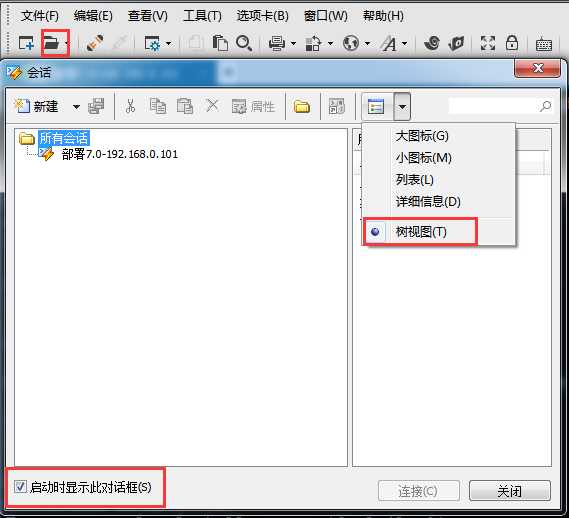Open the 编辑(E) menu
This screenshot has width=569, height=518.
click(x=93, y=16)
